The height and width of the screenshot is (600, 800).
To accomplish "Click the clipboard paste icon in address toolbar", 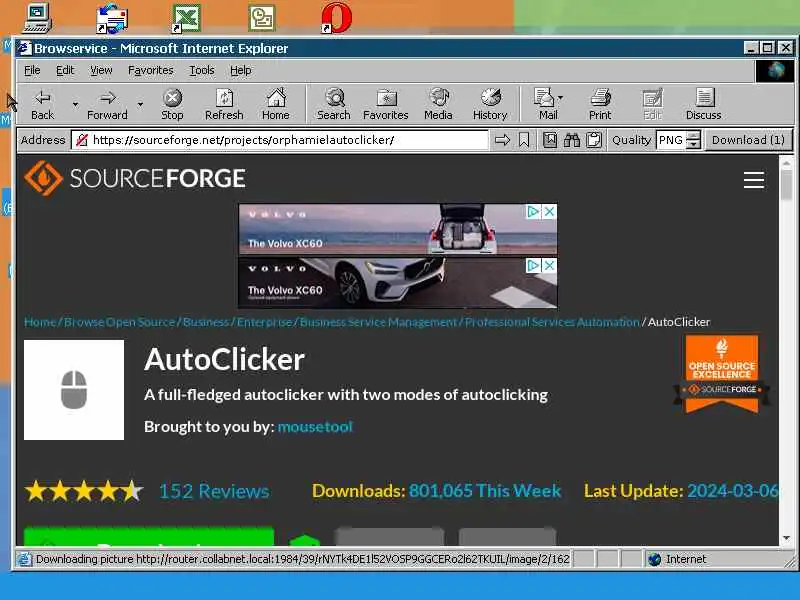I will pos(594,140).
